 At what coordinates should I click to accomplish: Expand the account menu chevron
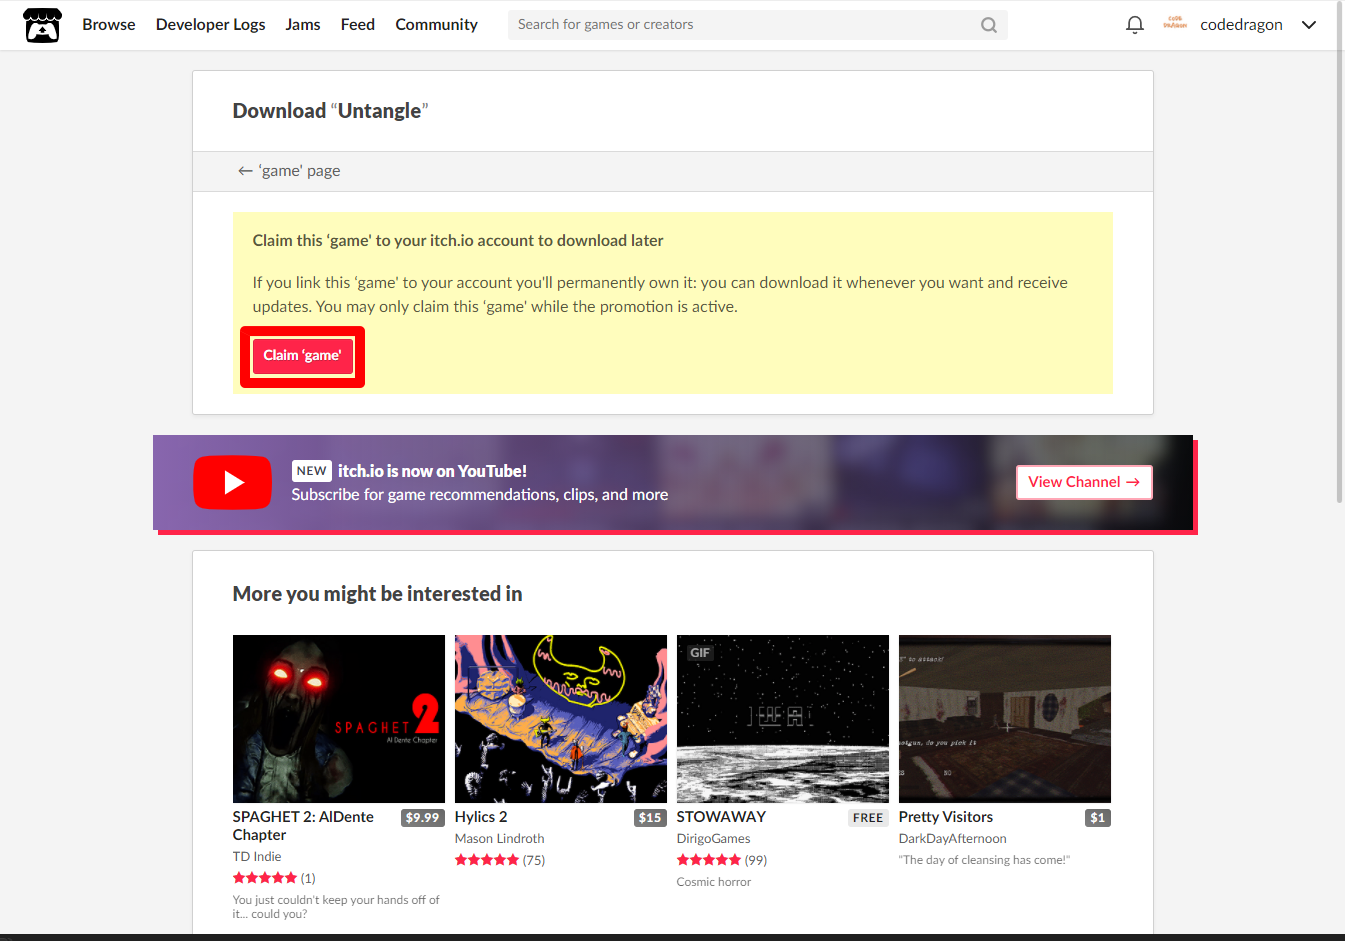coord(1309,25)
